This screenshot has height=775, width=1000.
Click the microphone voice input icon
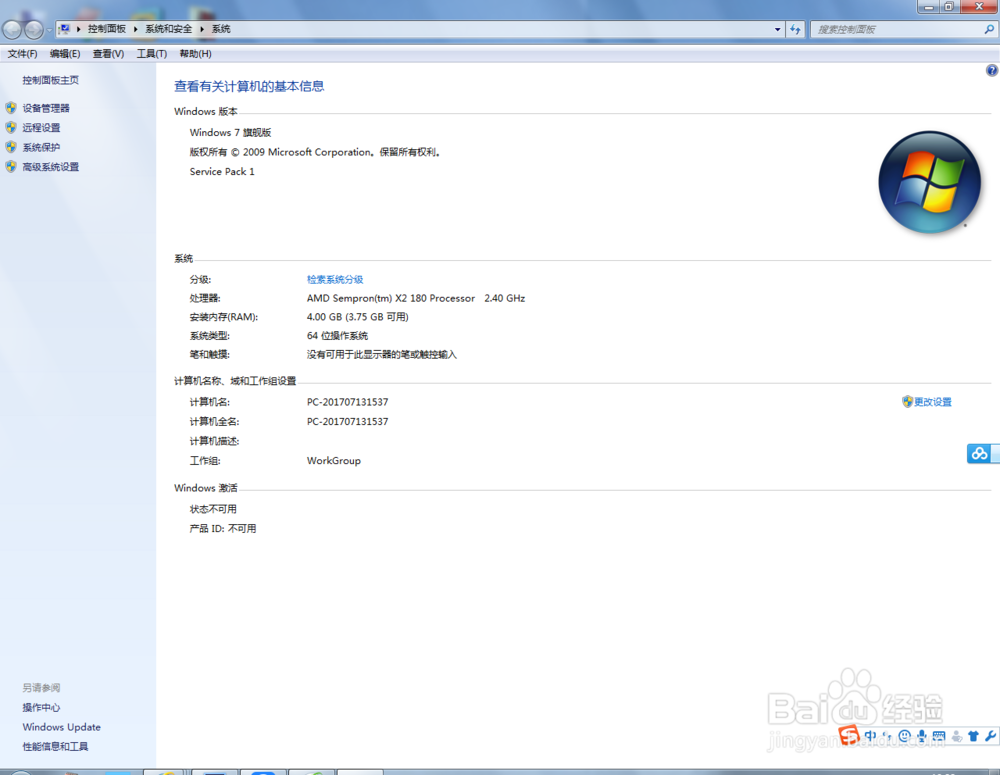coord(922,736)
